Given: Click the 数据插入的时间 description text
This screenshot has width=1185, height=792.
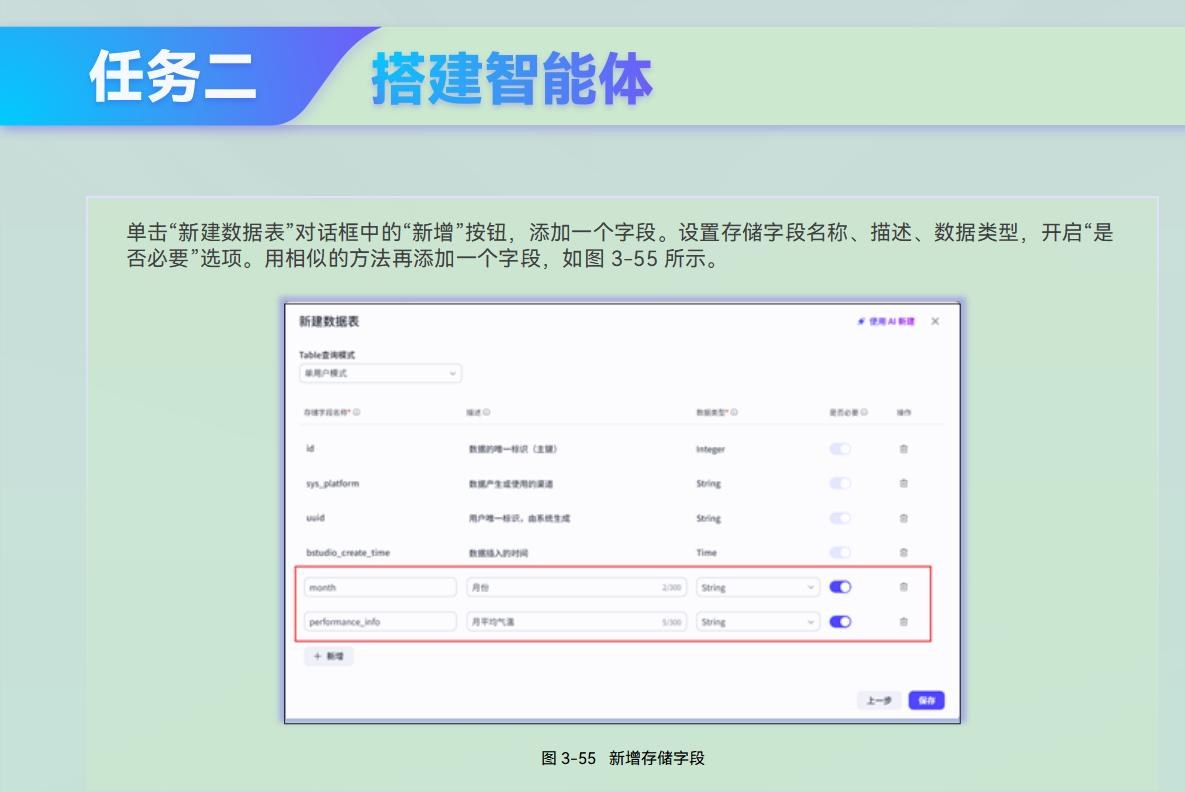Looking at the screenshot, I should click(498, 553).
